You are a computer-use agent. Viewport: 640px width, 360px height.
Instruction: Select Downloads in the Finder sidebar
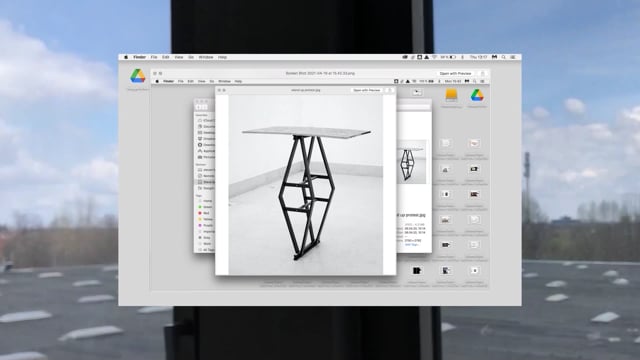click(x=207, y=145)
